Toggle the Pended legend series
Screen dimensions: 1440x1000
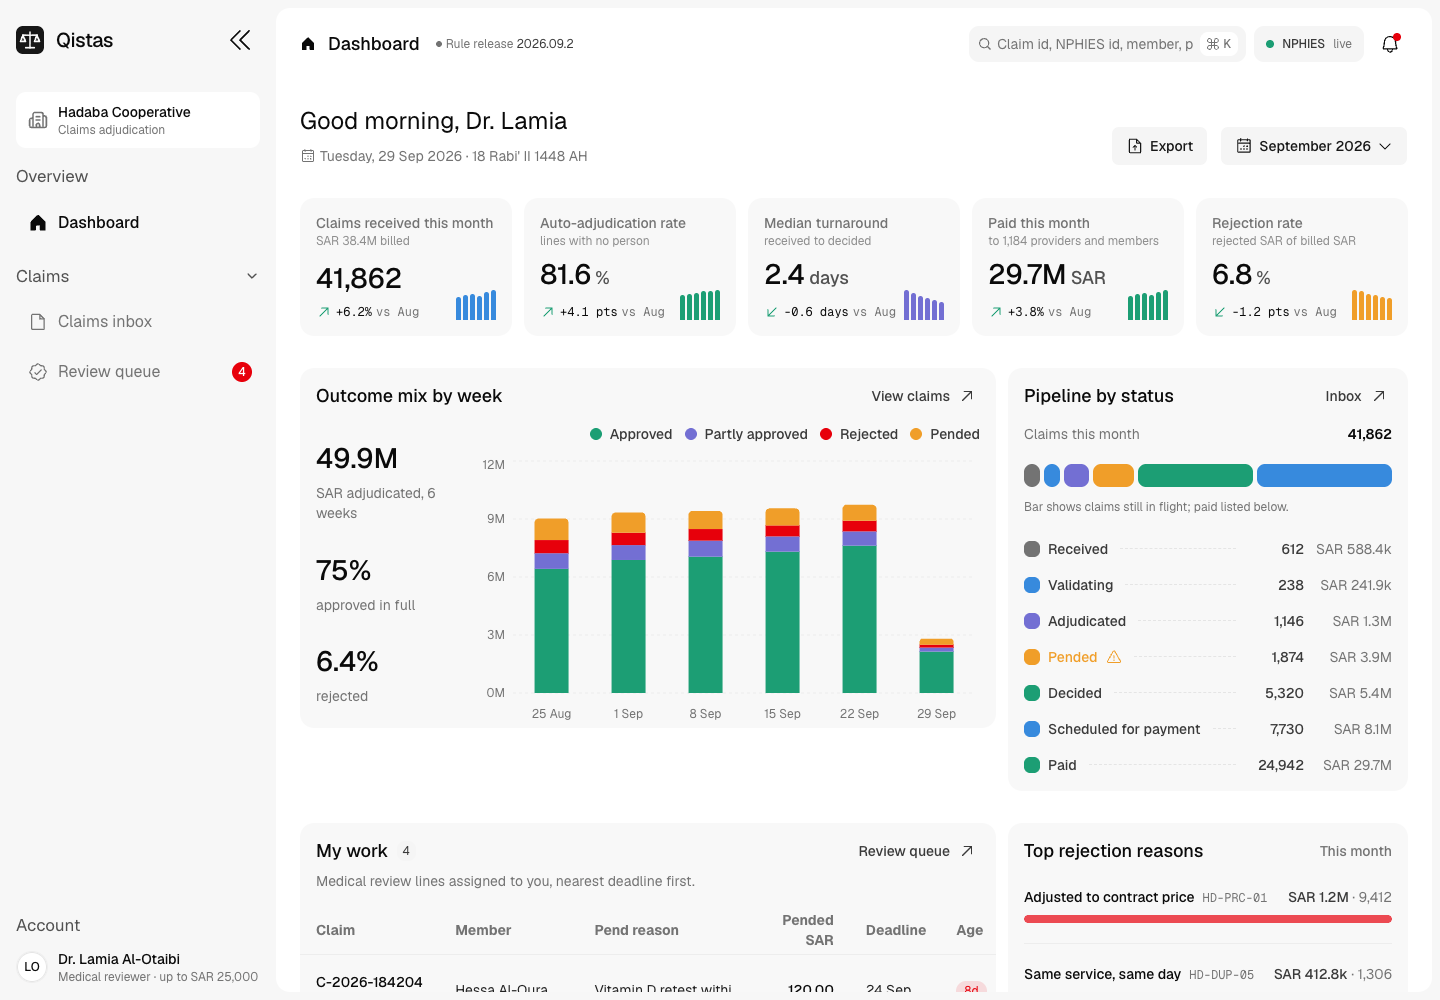(x=945, y=434)
